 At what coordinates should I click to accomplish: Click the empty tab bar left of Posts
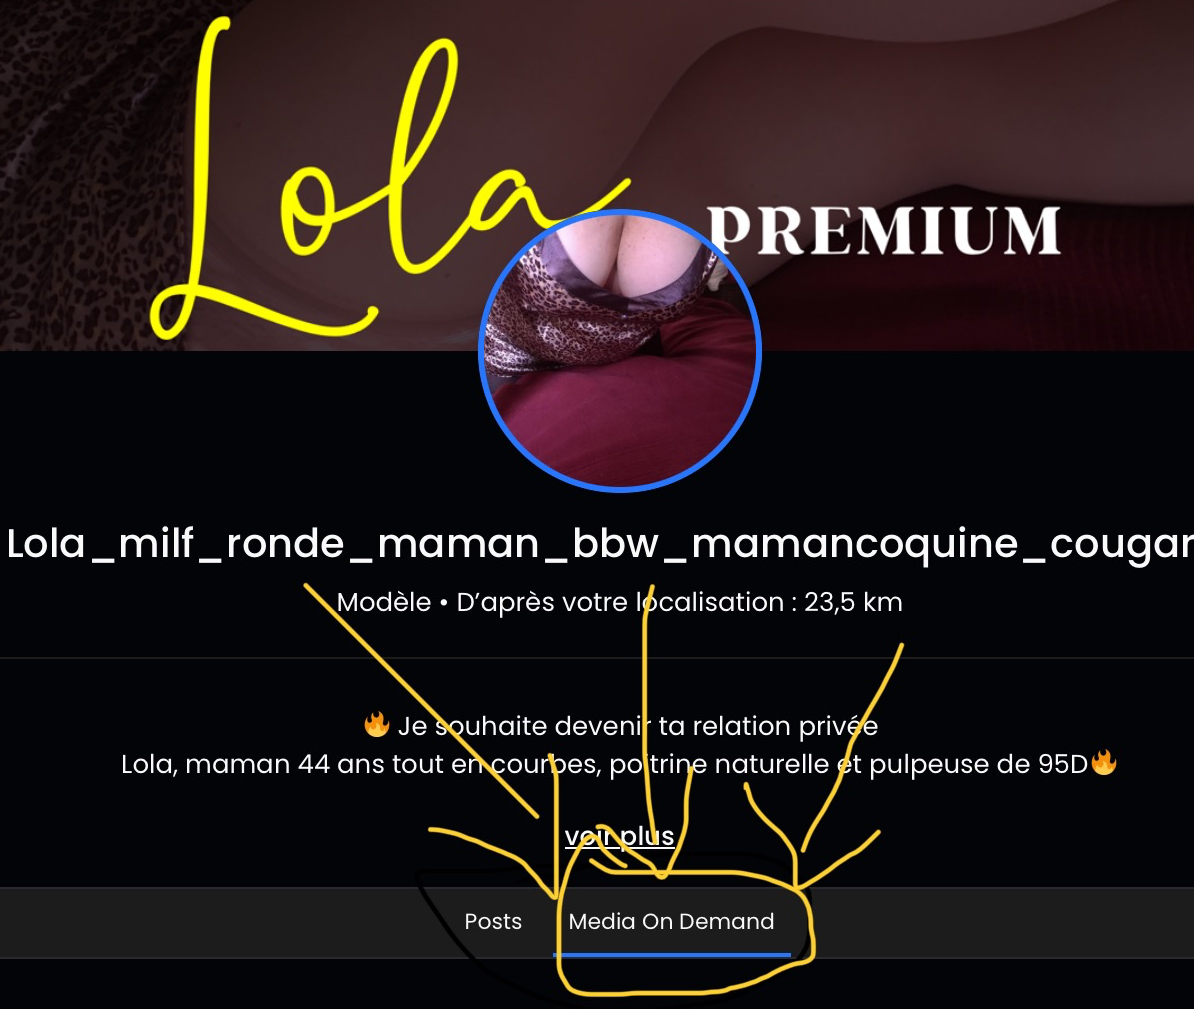click(x=228, y=922)
